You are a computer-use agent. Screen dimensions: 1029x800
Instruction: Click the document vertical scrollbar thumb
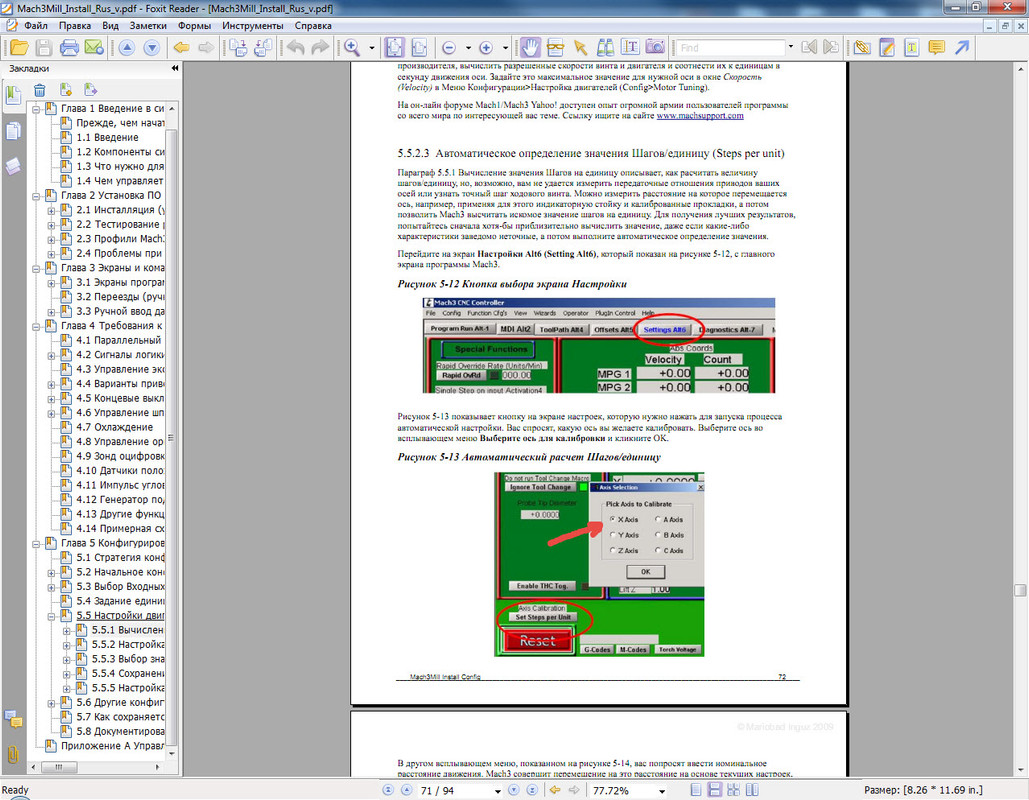1020,590
